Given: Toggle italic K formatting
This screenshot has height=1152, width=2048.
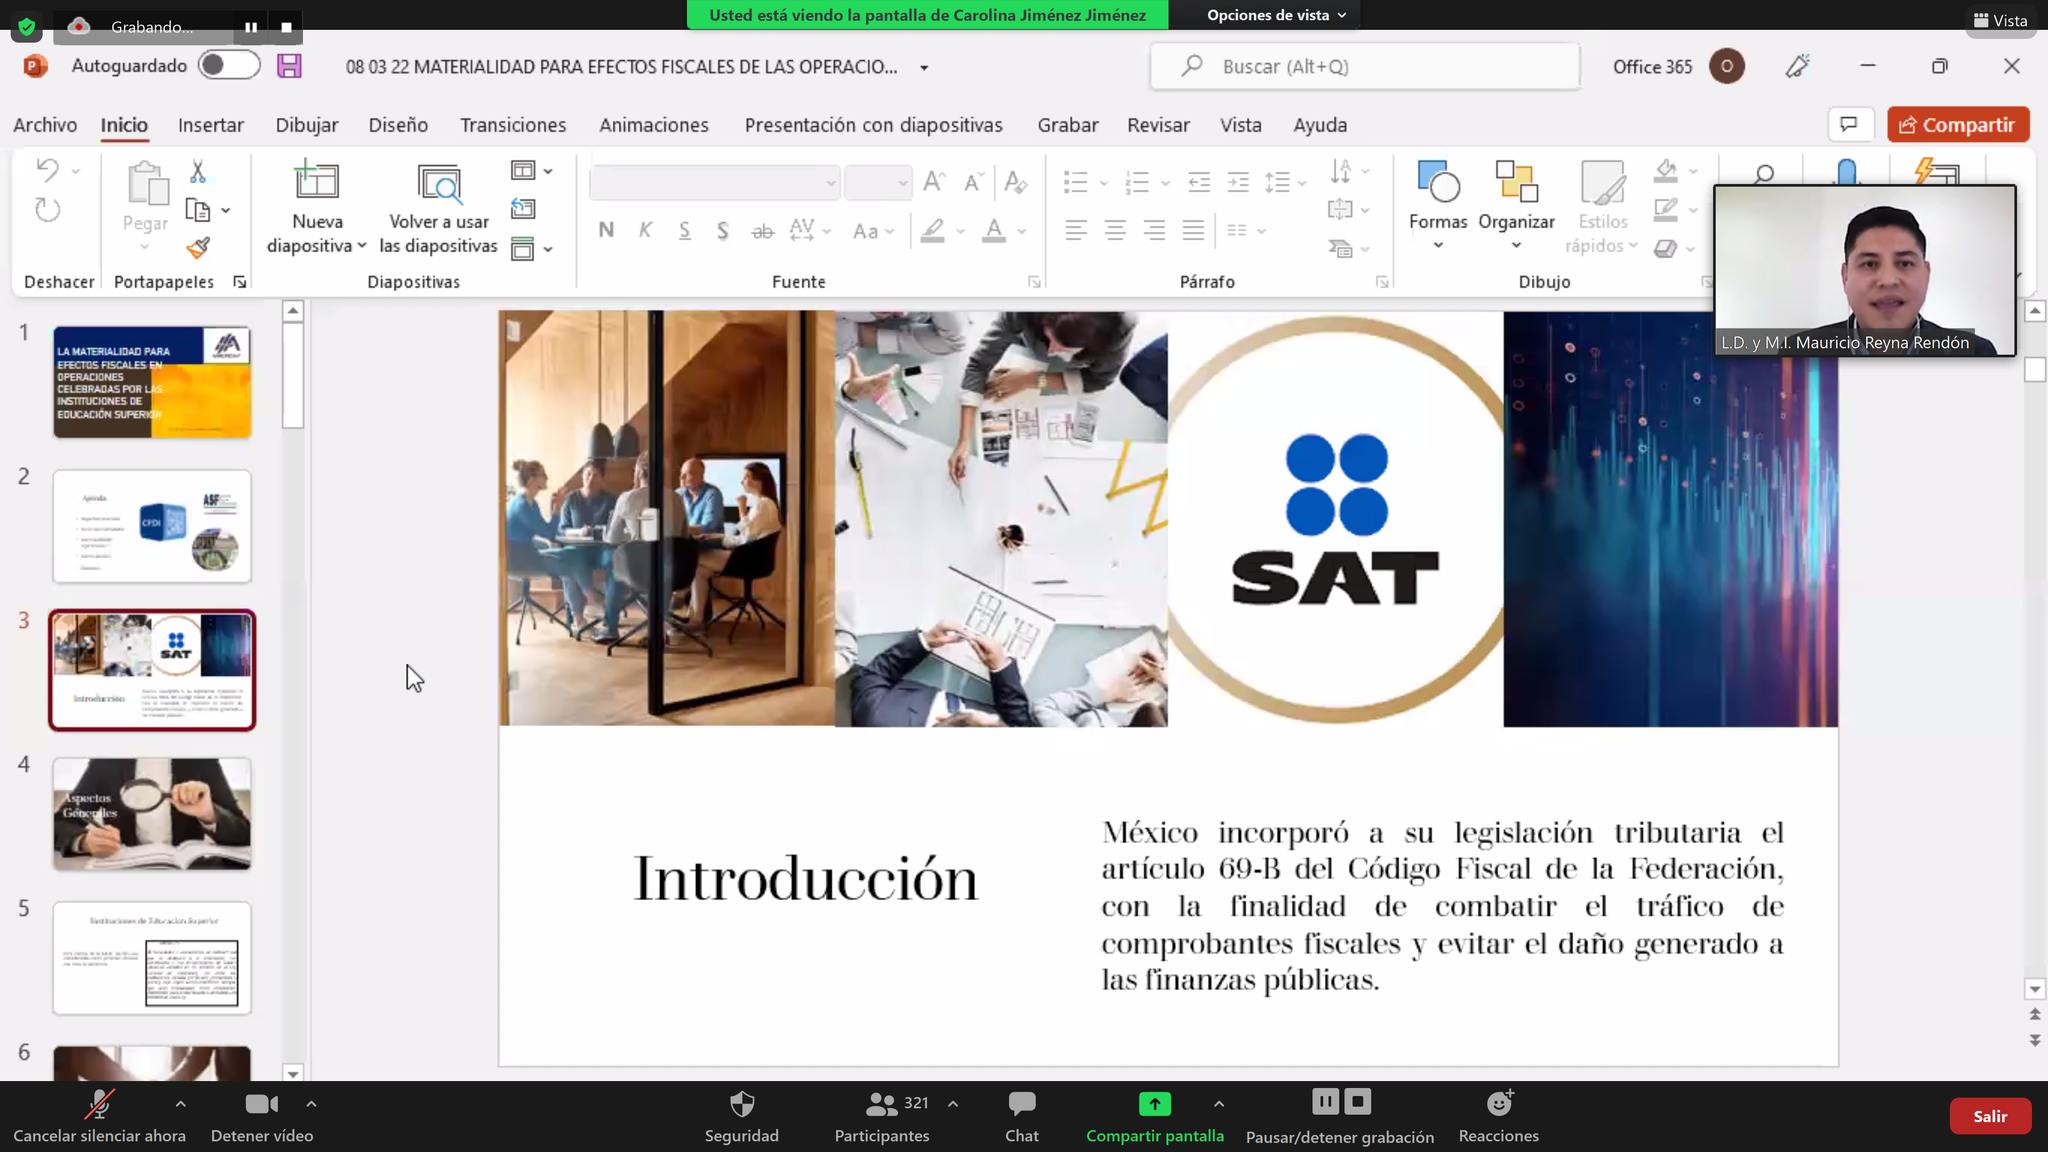Looking at the screenshot, I should [x=645, y=230].
